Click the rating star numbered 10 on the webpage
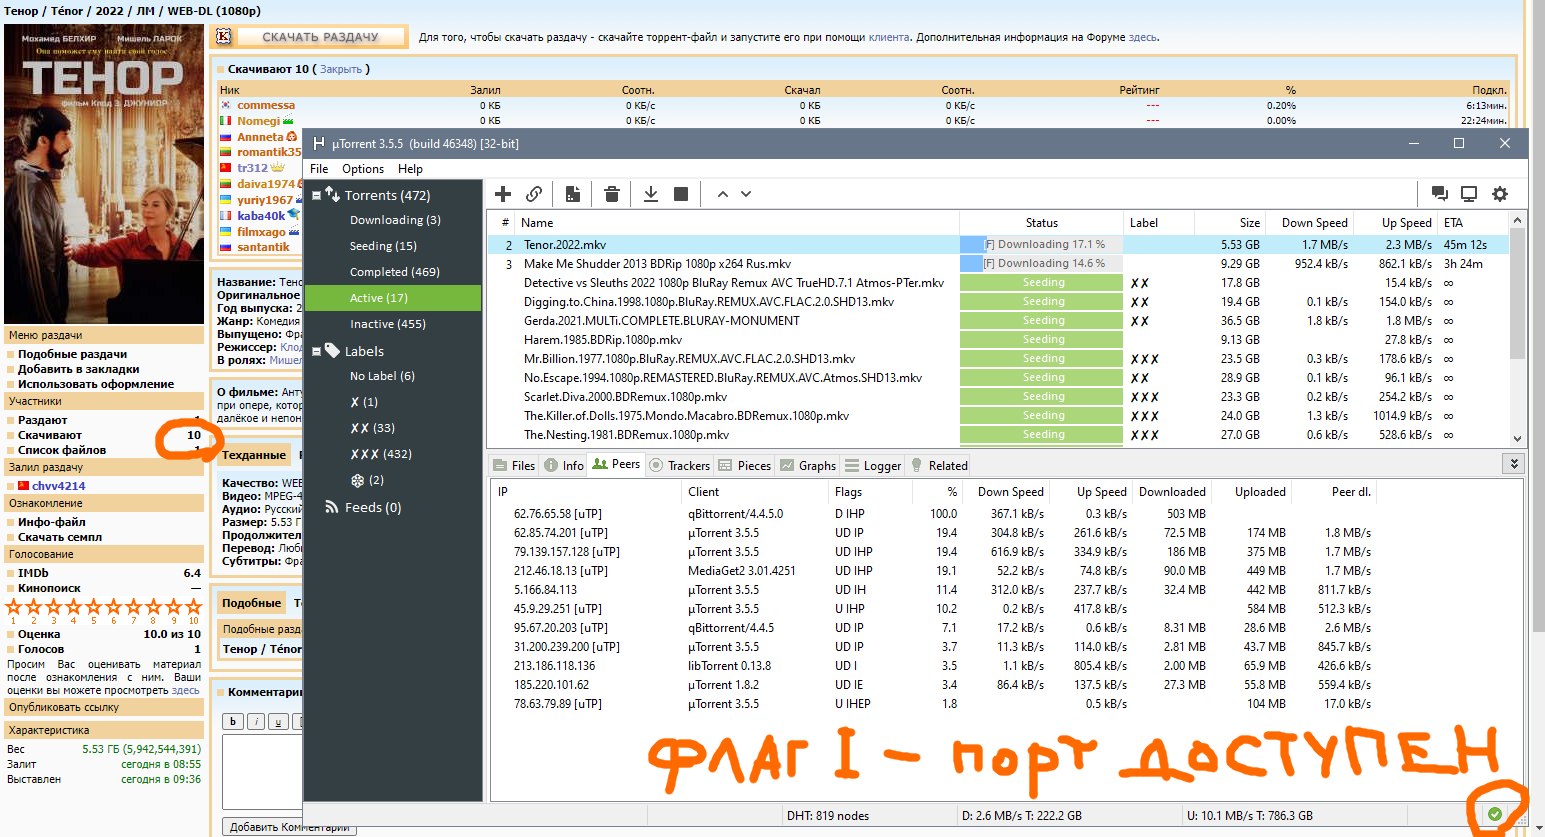This screenshot has width=1545, height=837. point(194,607)
